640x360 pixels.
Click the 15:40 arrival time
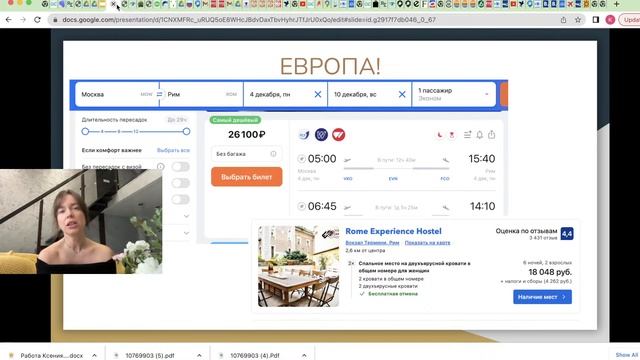point(482,159)
